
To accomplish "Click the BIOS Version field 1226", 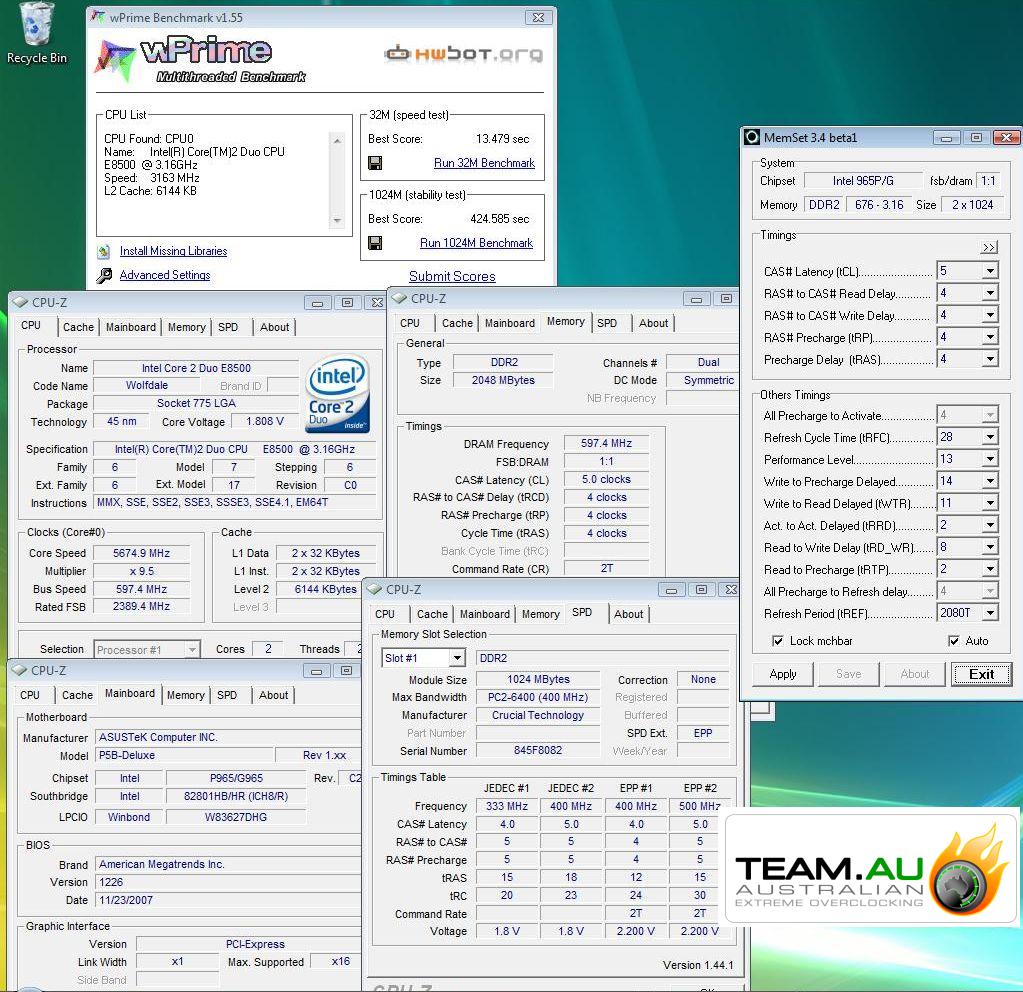I will (227, 882).
